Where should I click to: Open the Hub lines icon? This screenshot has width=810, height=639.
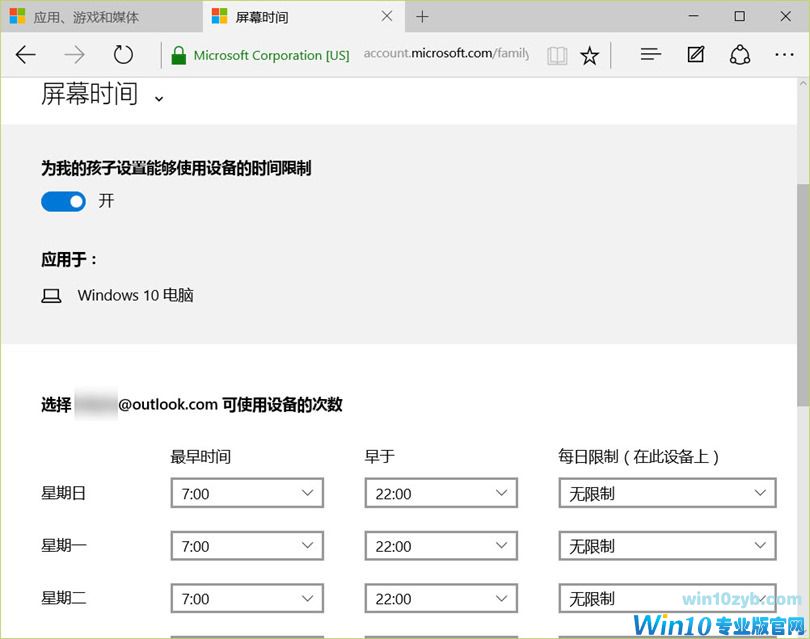click(650, 55)
